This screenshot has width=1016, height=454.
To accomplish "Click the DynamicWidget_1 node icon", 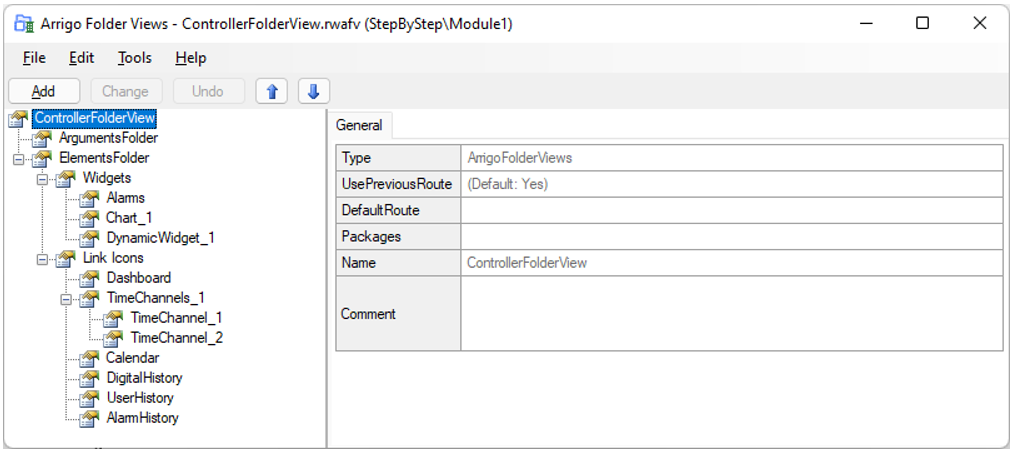I will (x=89, y=238).
